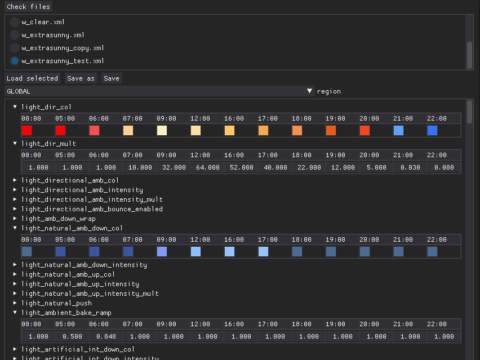Click the Save button

111,79
